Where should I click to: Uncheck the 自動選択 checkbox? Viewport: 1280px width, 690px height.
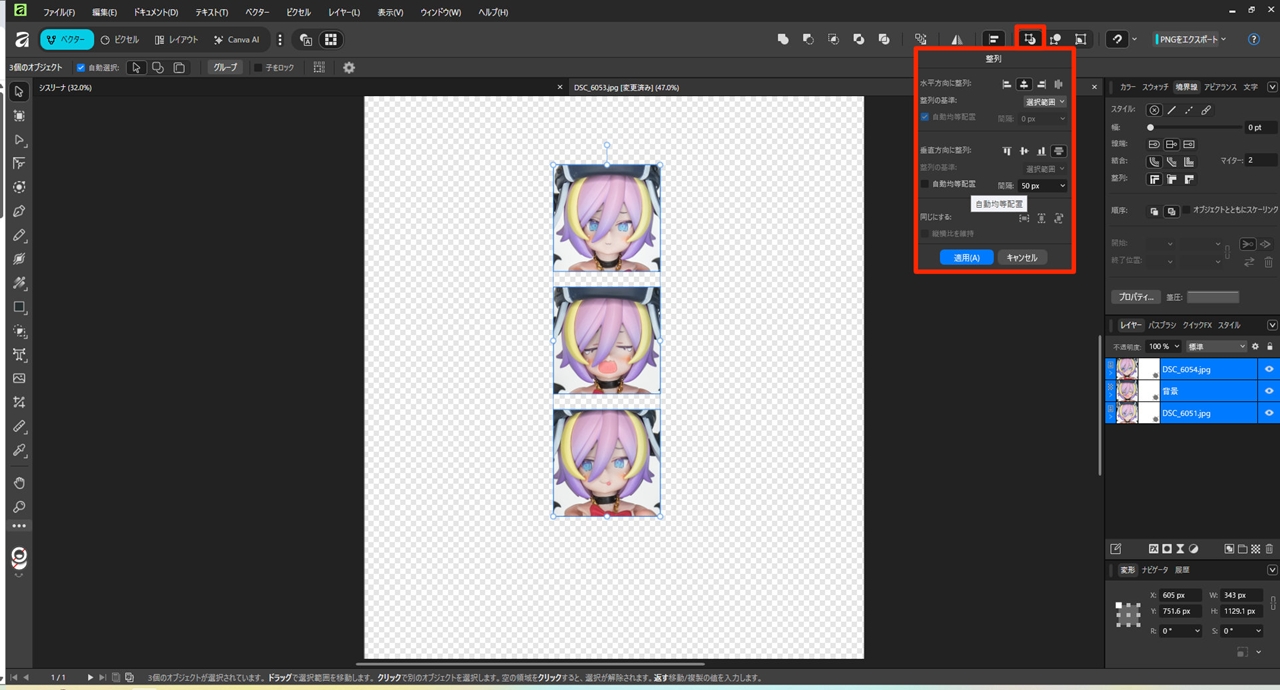click(x=81, y=68)
